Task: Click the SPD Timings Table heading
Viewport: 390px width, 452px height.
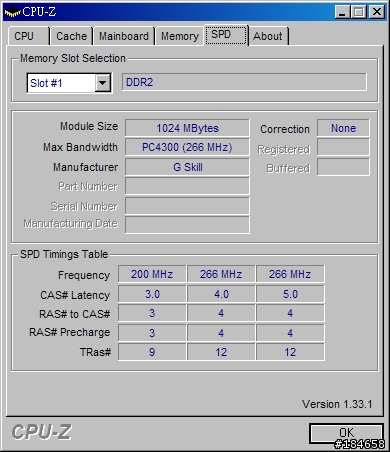Action: (x=64, y=254)
